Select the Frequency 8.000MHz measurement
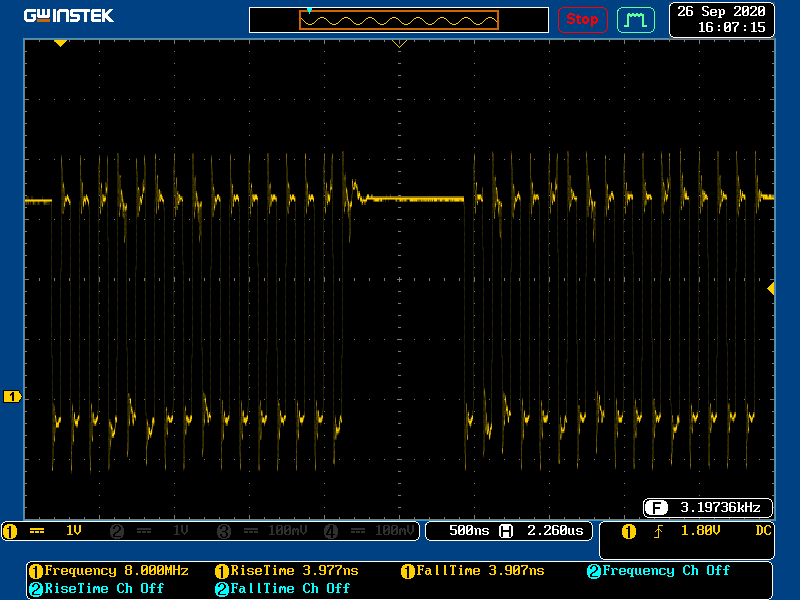The width and height of the screenshot is (800, 600). point(108,571)
